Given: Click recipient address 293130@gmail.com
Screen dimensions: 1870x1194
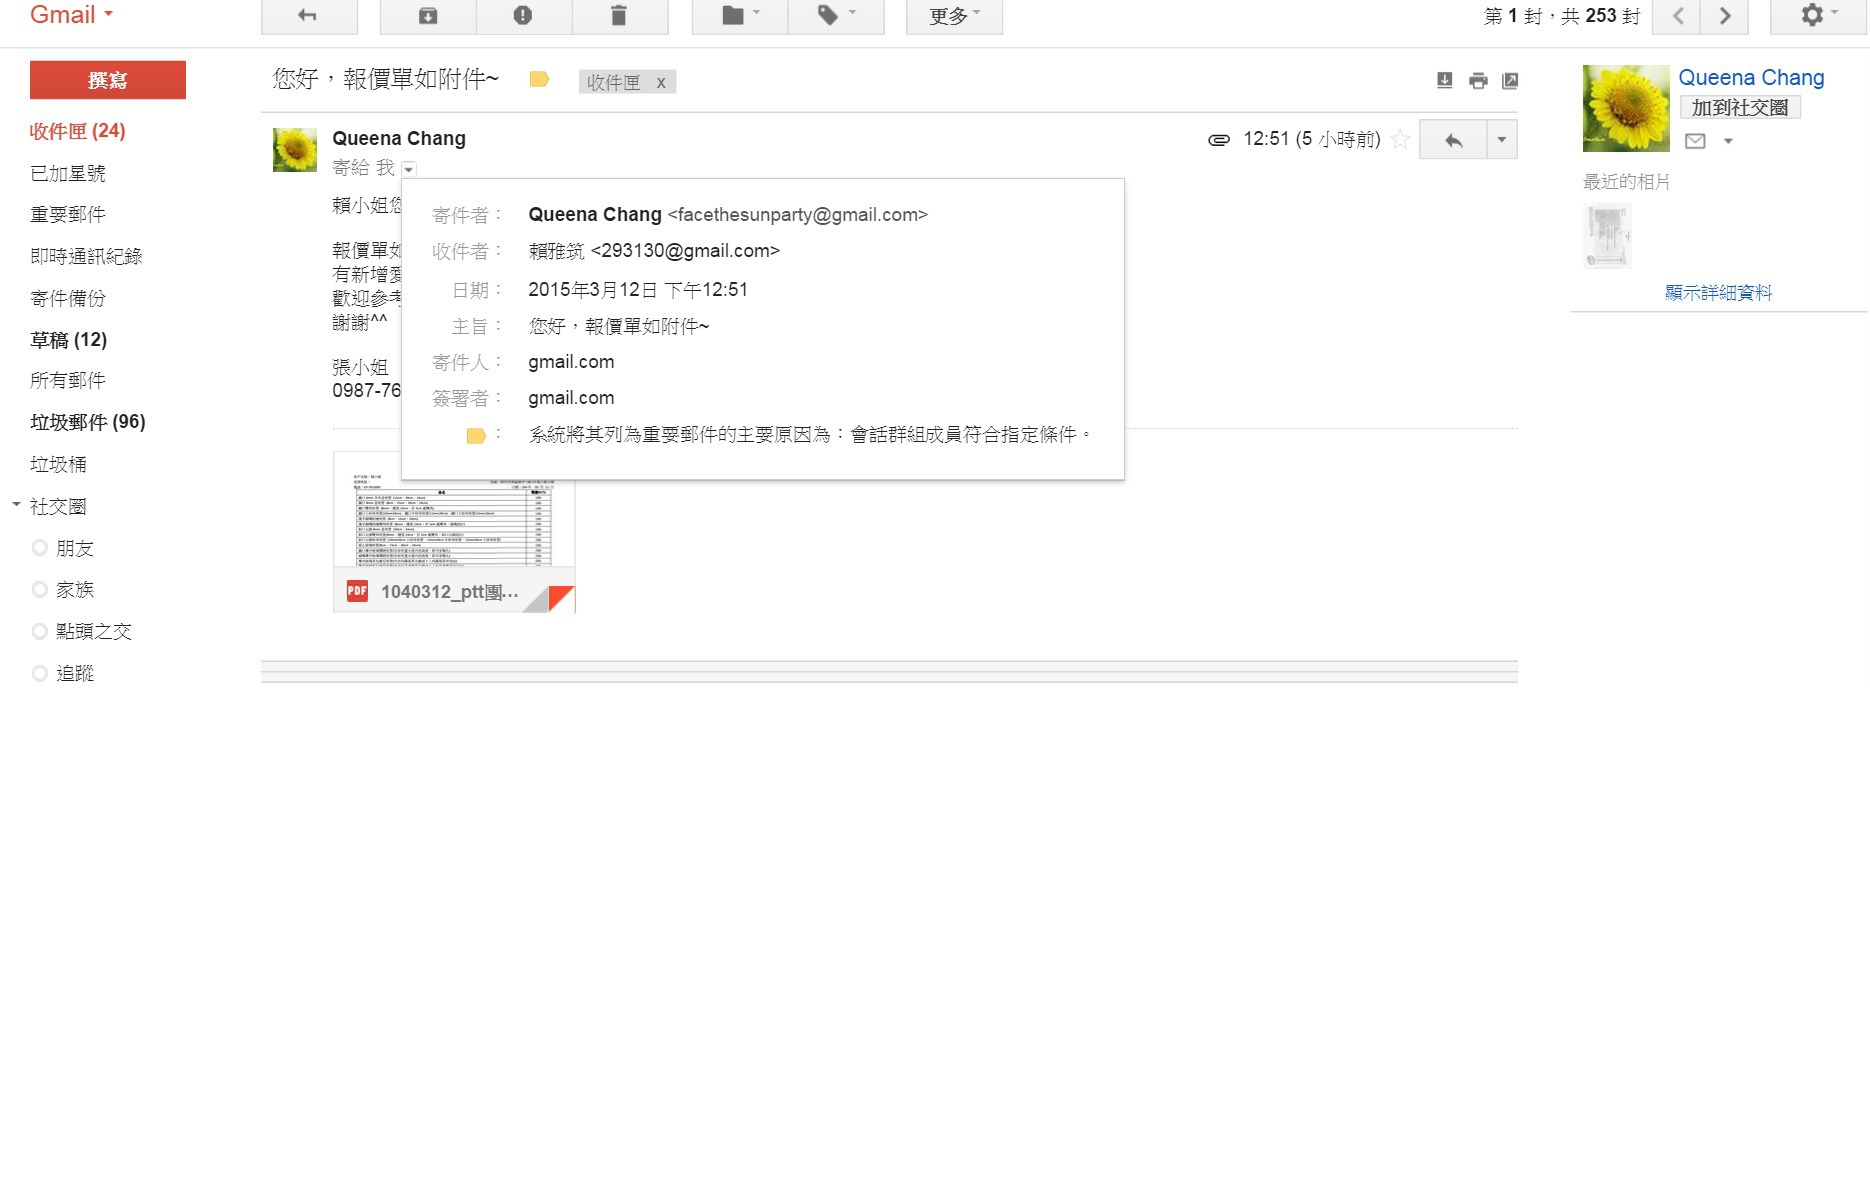Looking at the screenshot, I should (x=685, y=250).
